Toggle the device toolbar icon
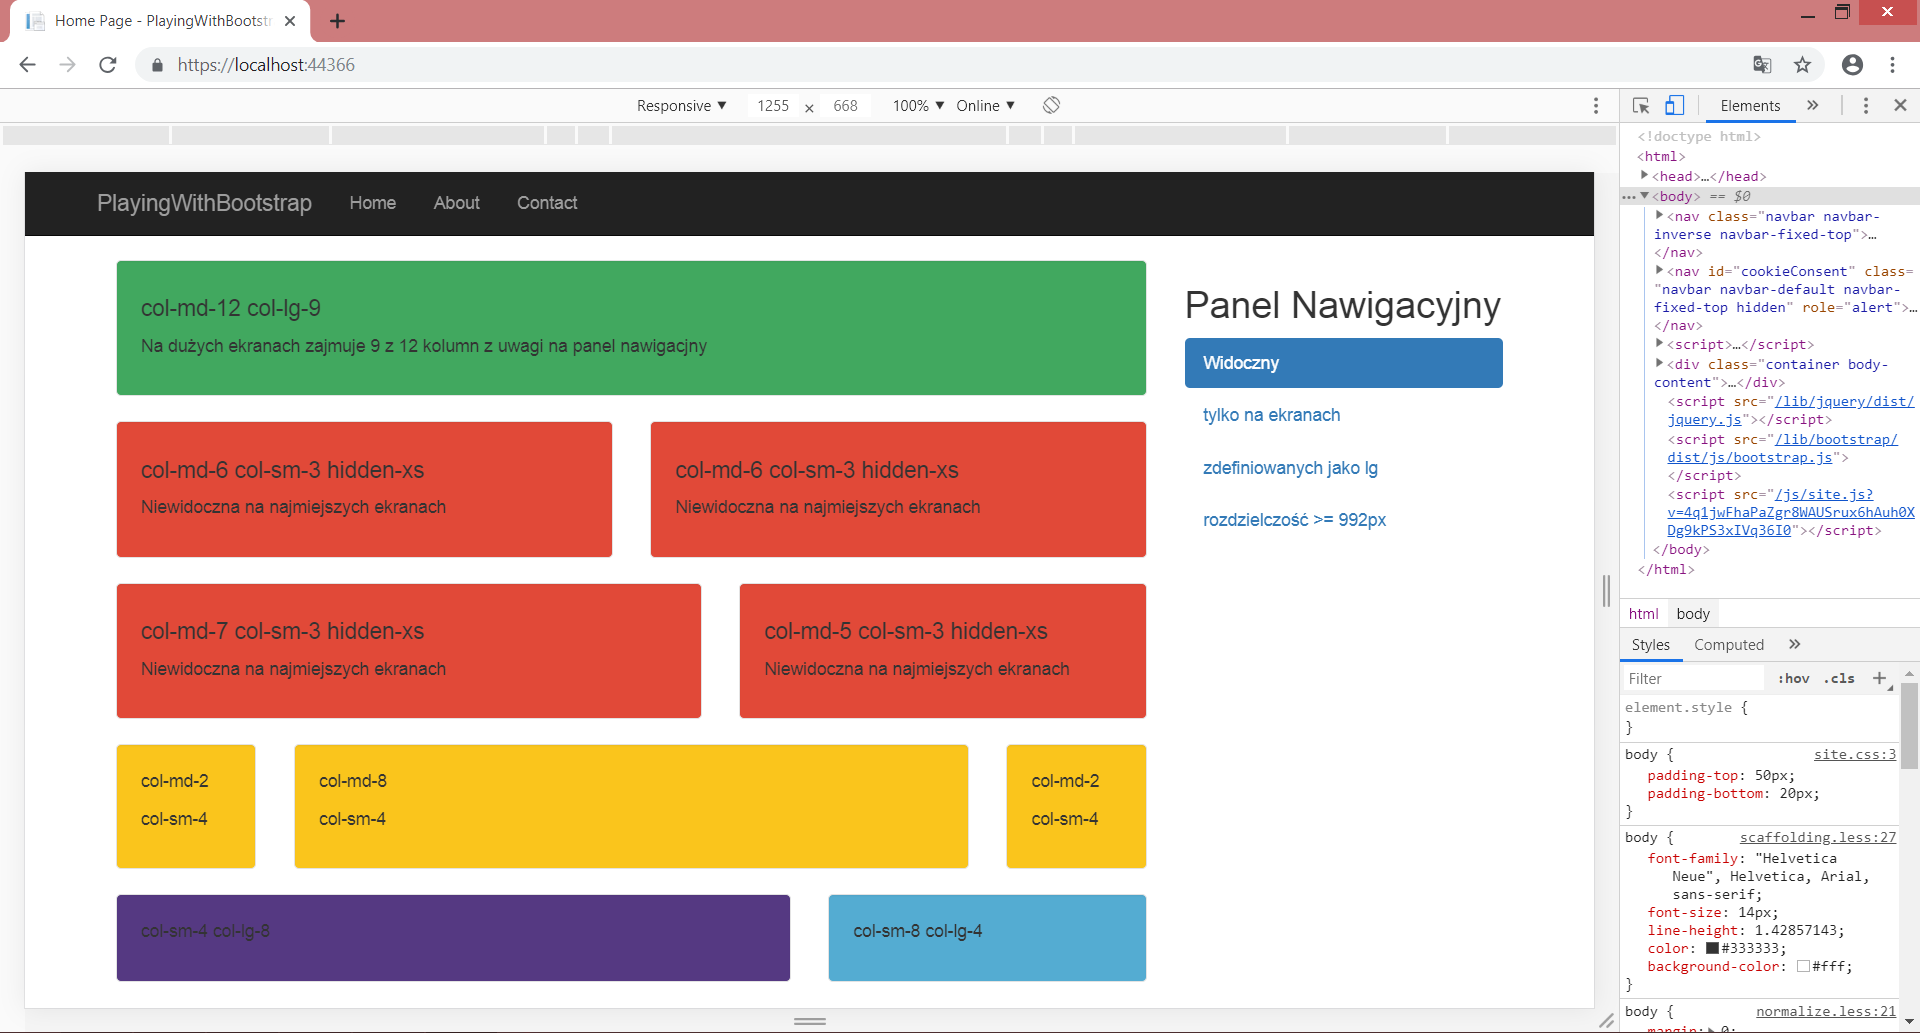This screenshot has height=1033, width=1920. click(1675, 105)
